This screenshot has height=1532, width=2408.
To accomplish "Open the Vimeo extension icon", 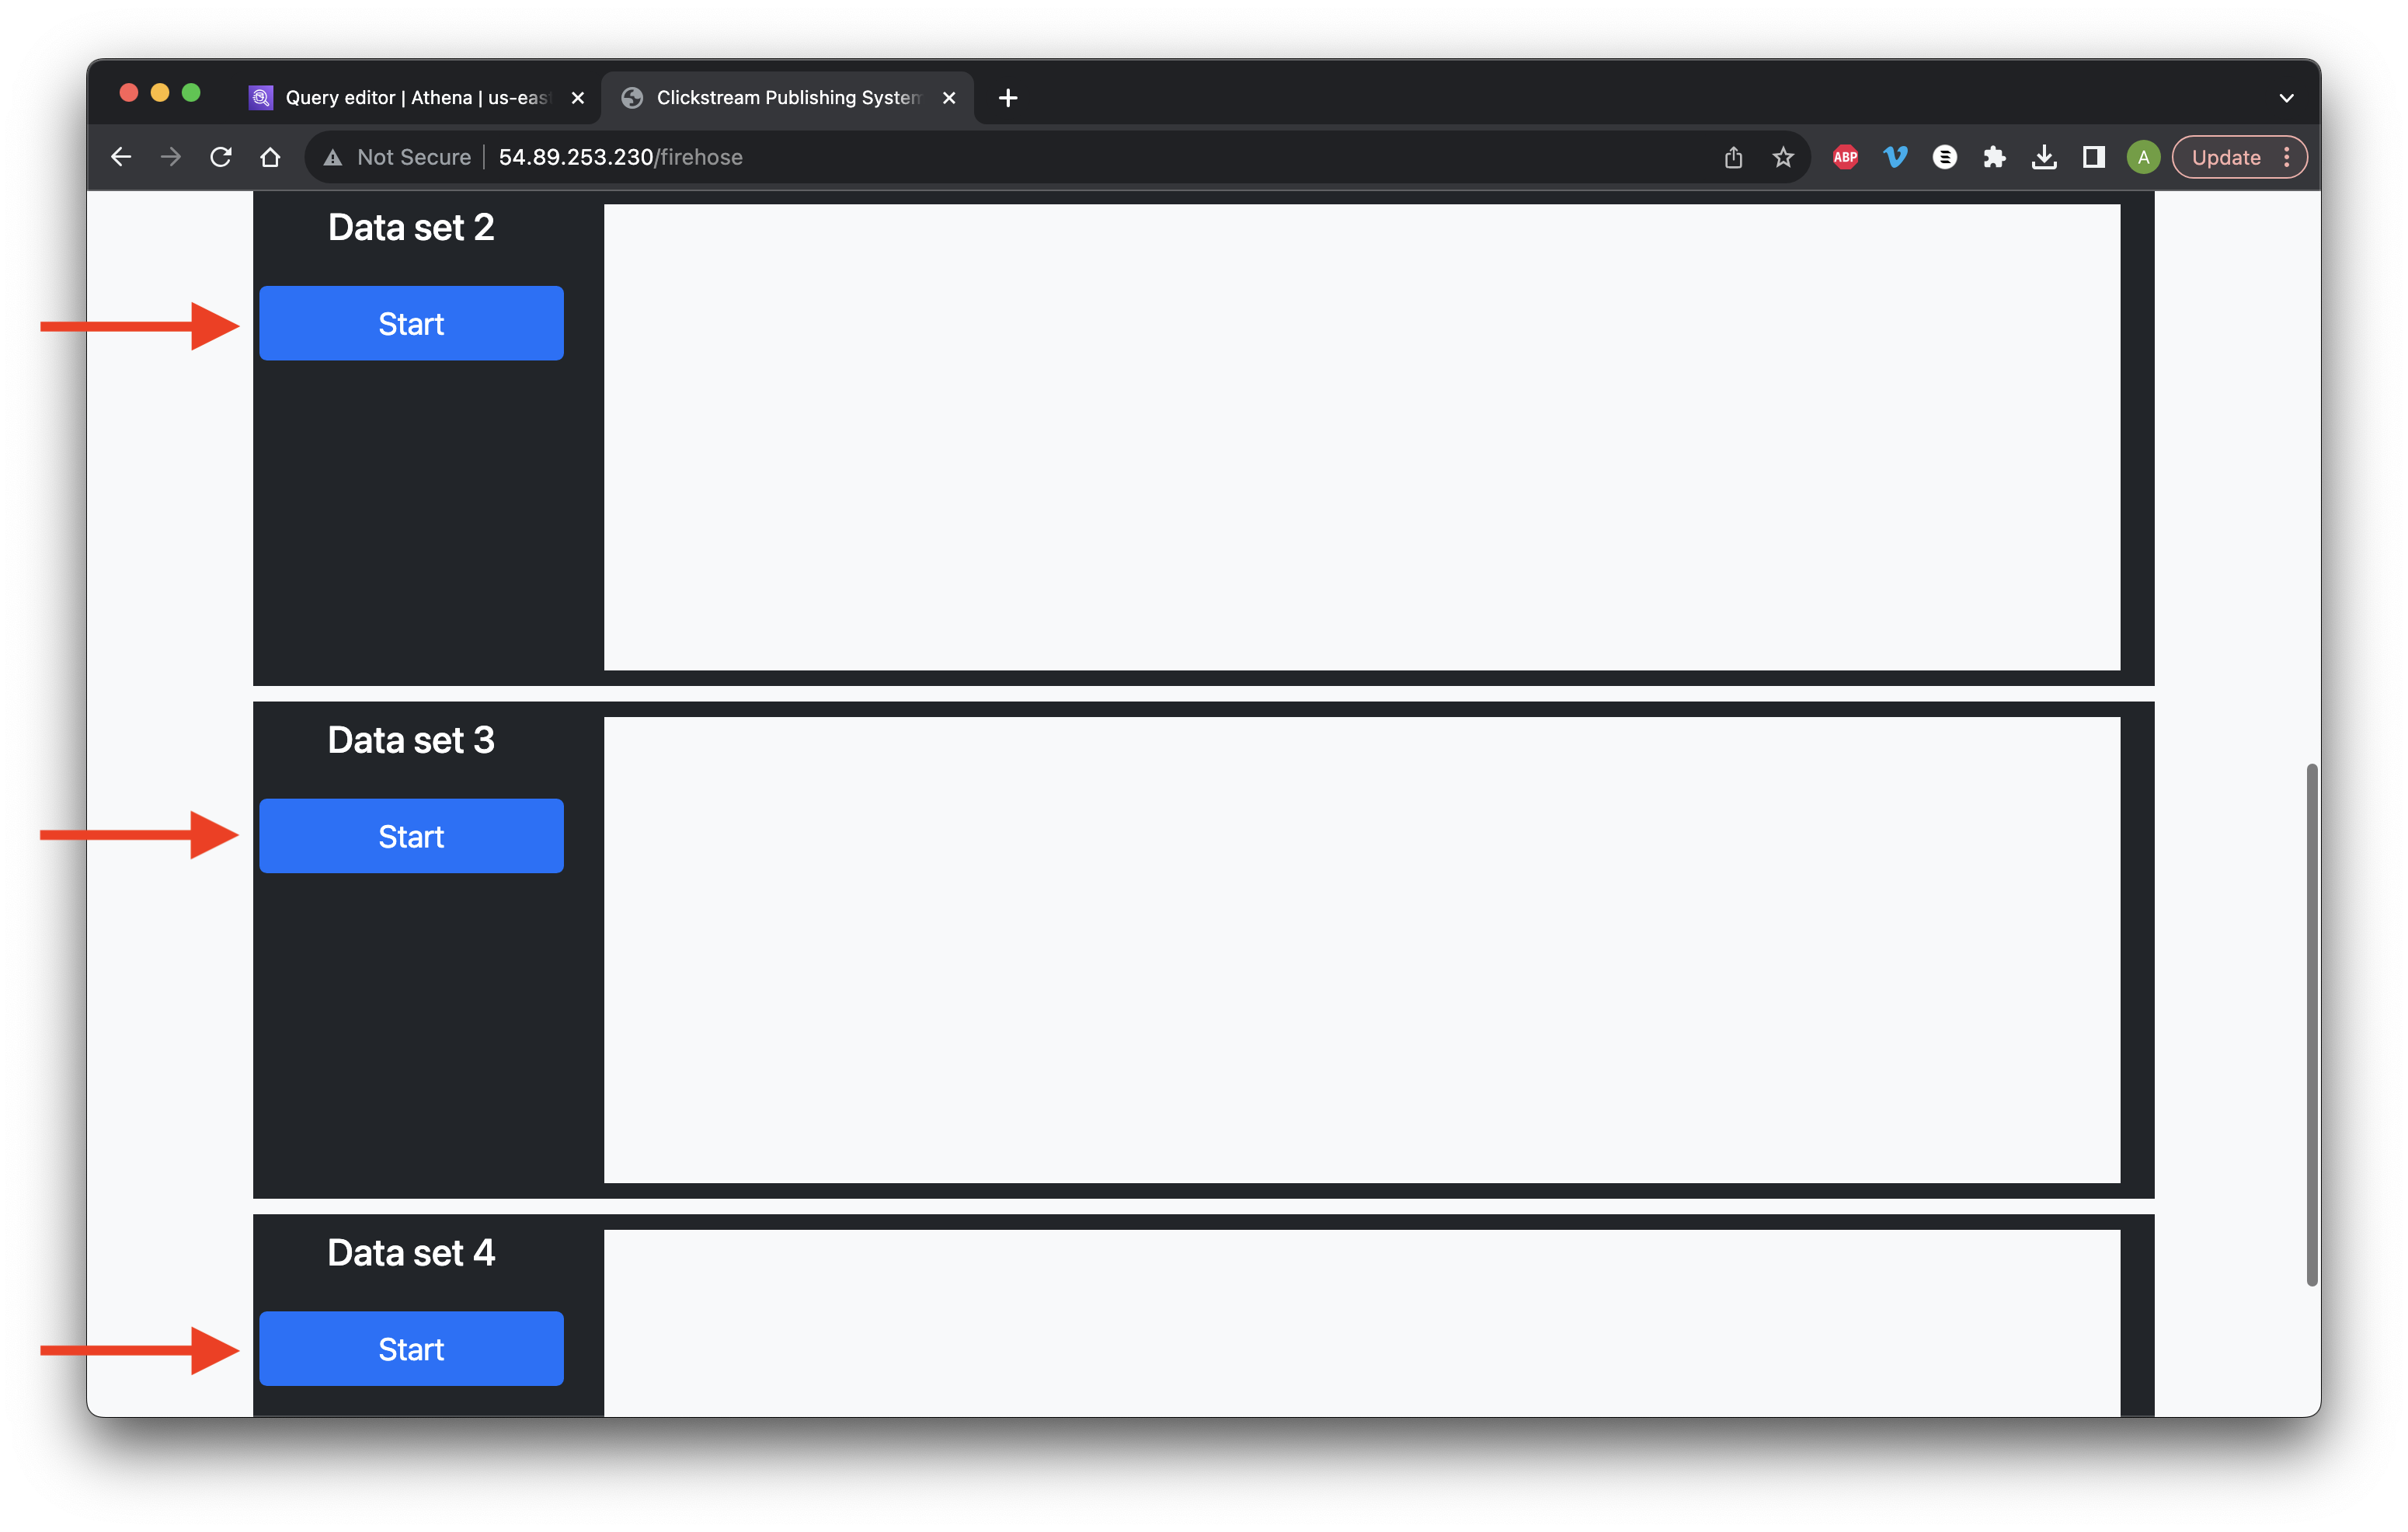I will pyautogui.click(x=1895, y=157).
